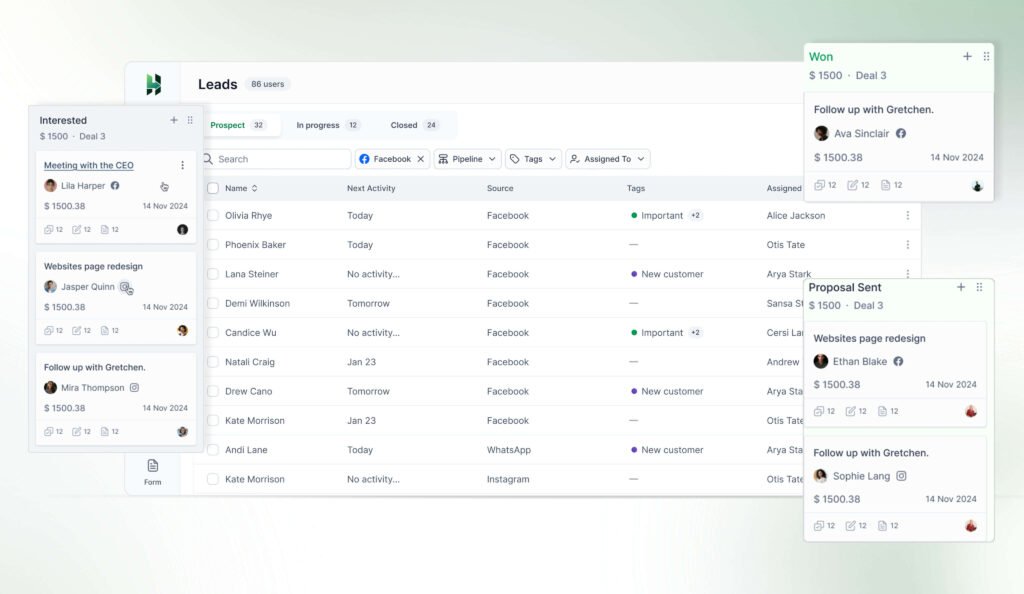Check the select-all checkbox in the table header
This screenshot has height=594, width=1024.
(x=212, y=188)
